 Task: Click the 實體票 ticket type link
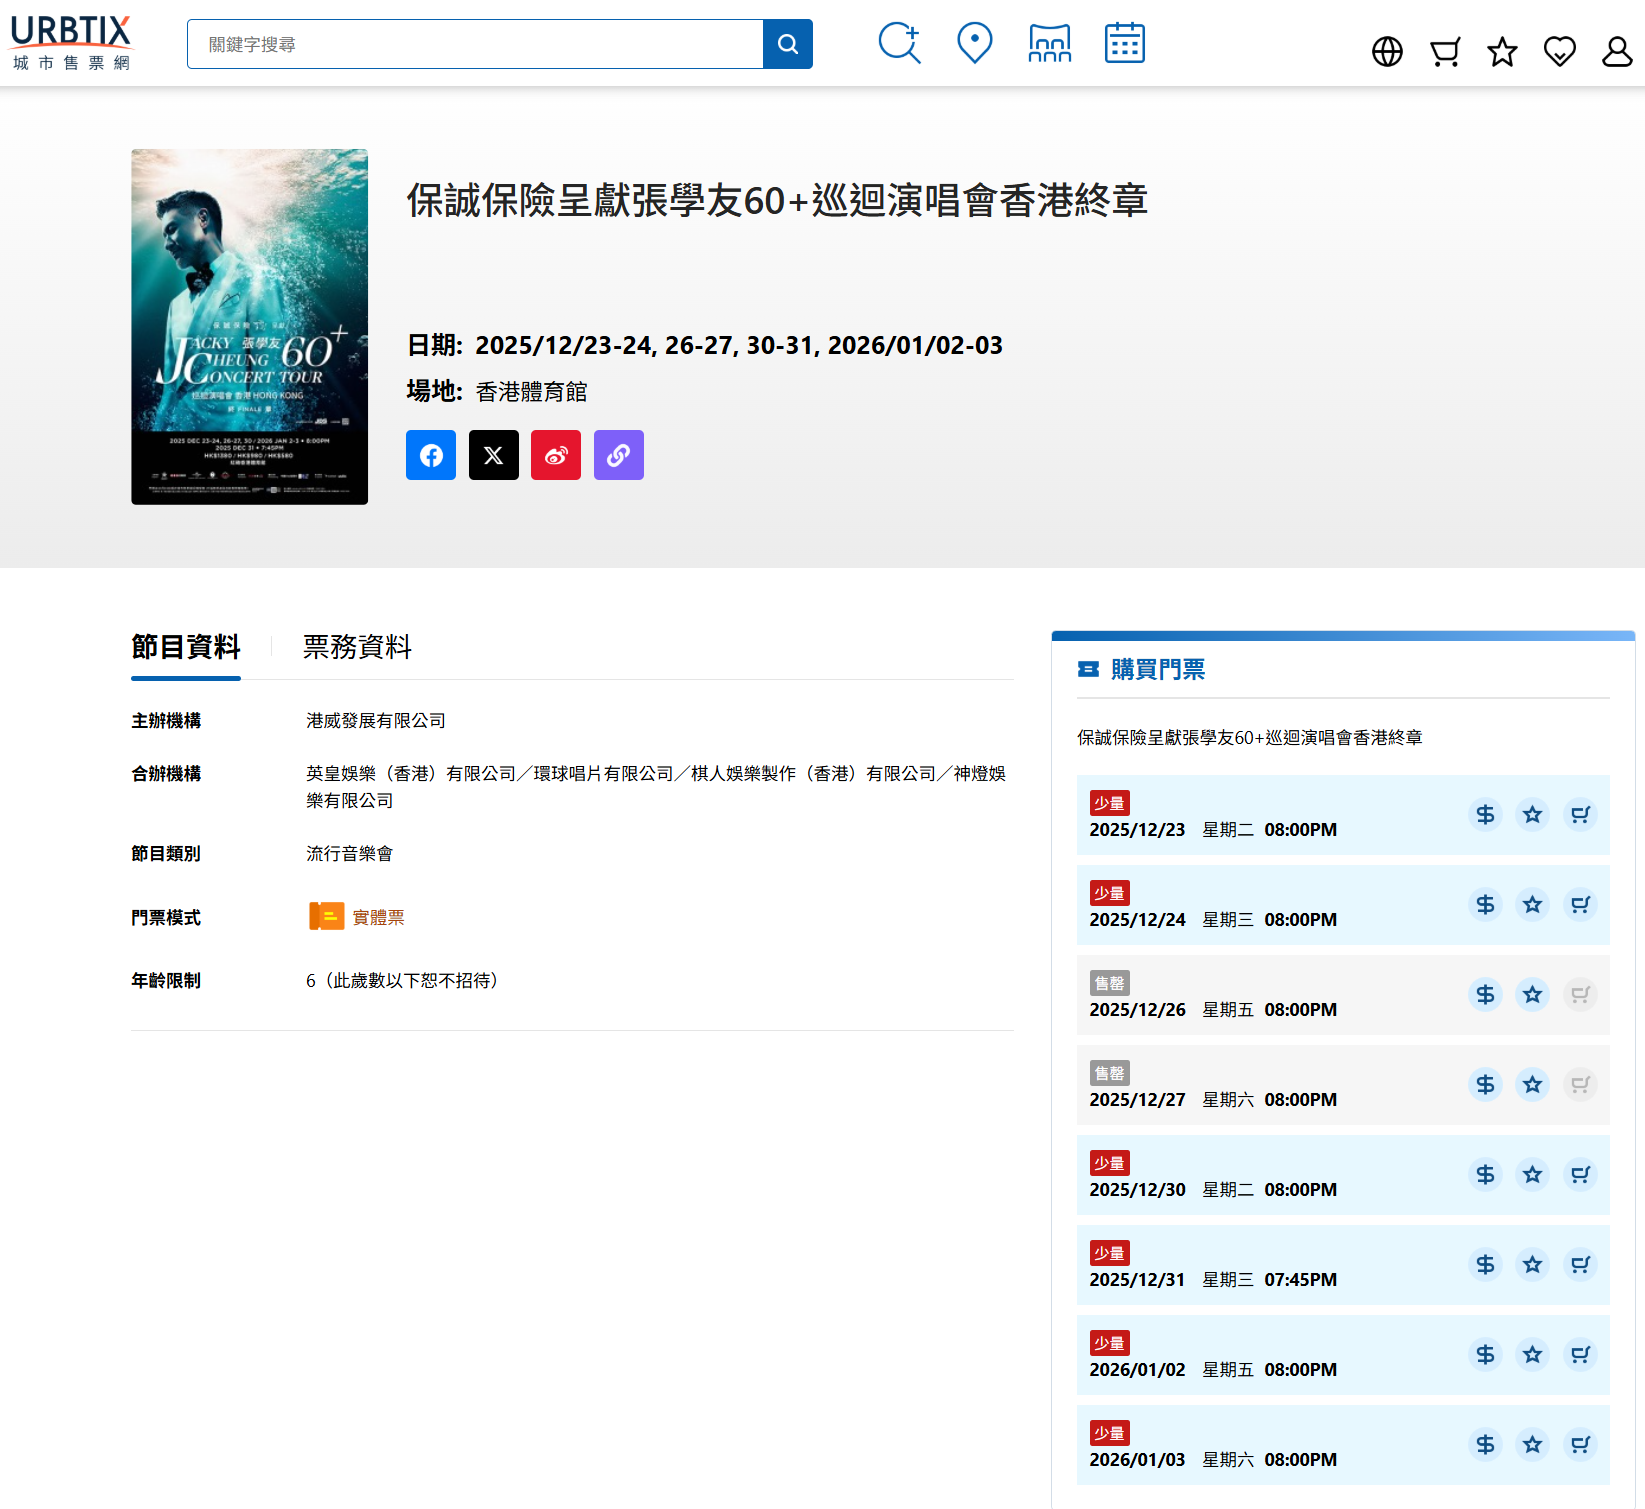click(x=378, y=917)
